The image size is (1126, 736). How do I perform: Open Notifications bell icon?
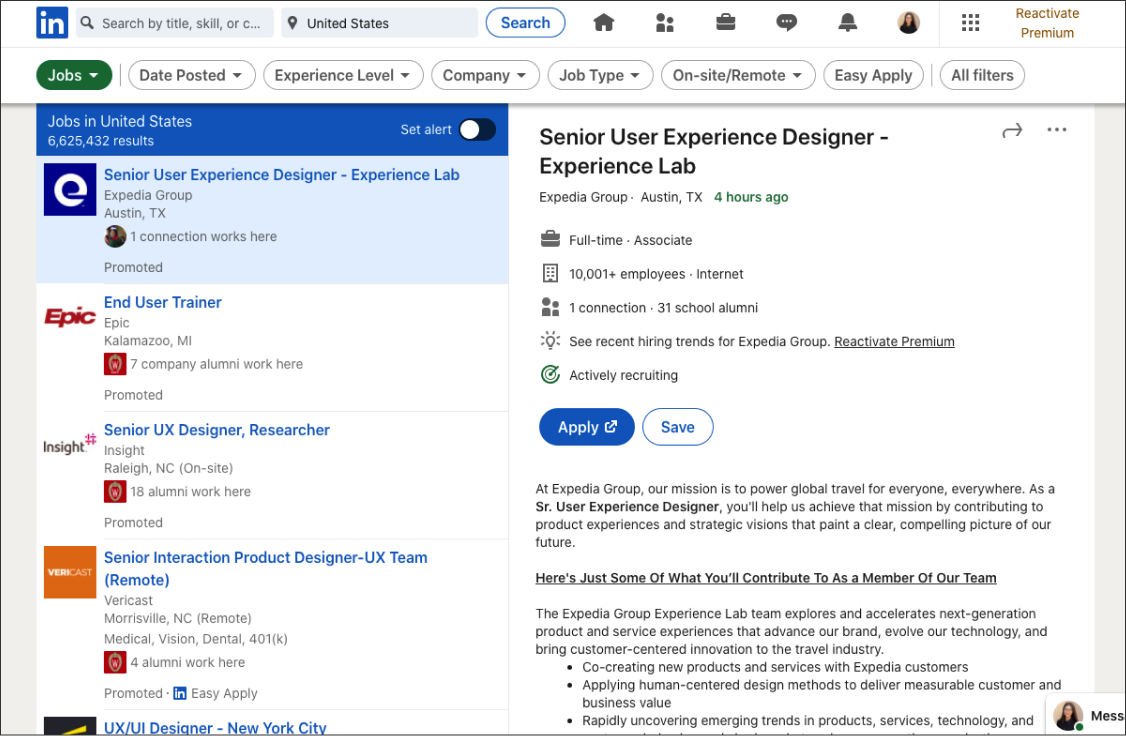pyautogui.click(x=848, y=23)
